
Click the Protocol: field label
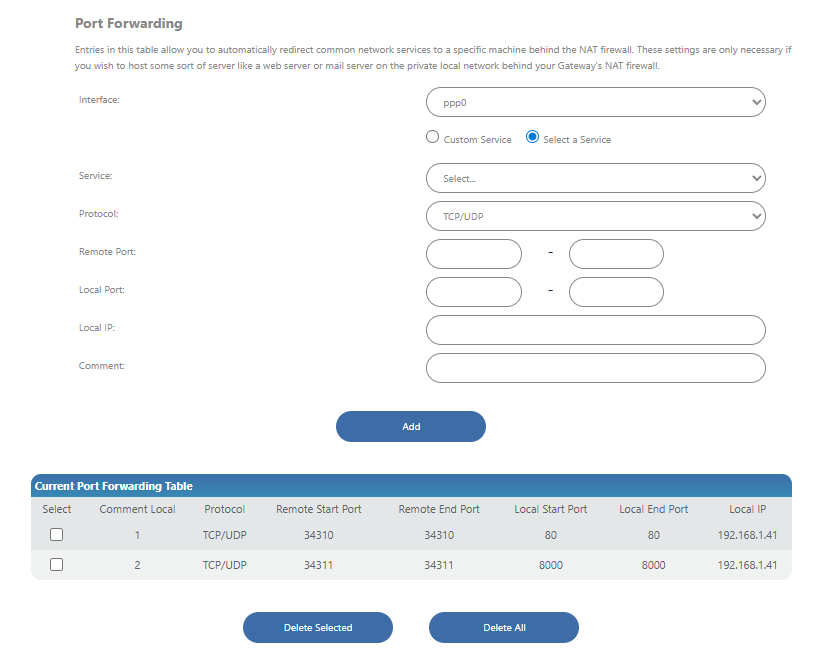tap(99, 214)
